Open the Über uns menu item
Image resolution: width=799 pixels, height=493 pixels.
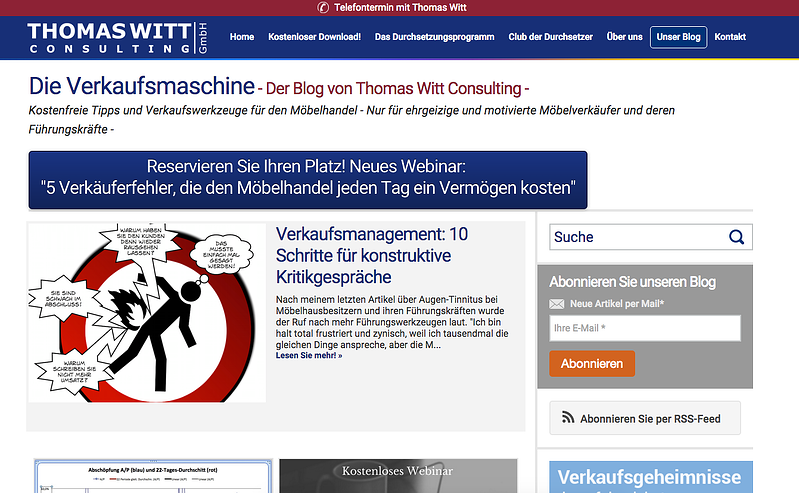[624, 37]
